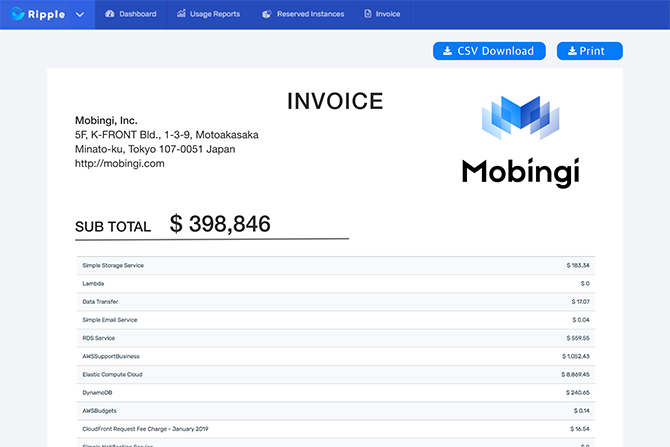Select the AWSSupportBusiness row label
The image size is (670, 447).
111,356
